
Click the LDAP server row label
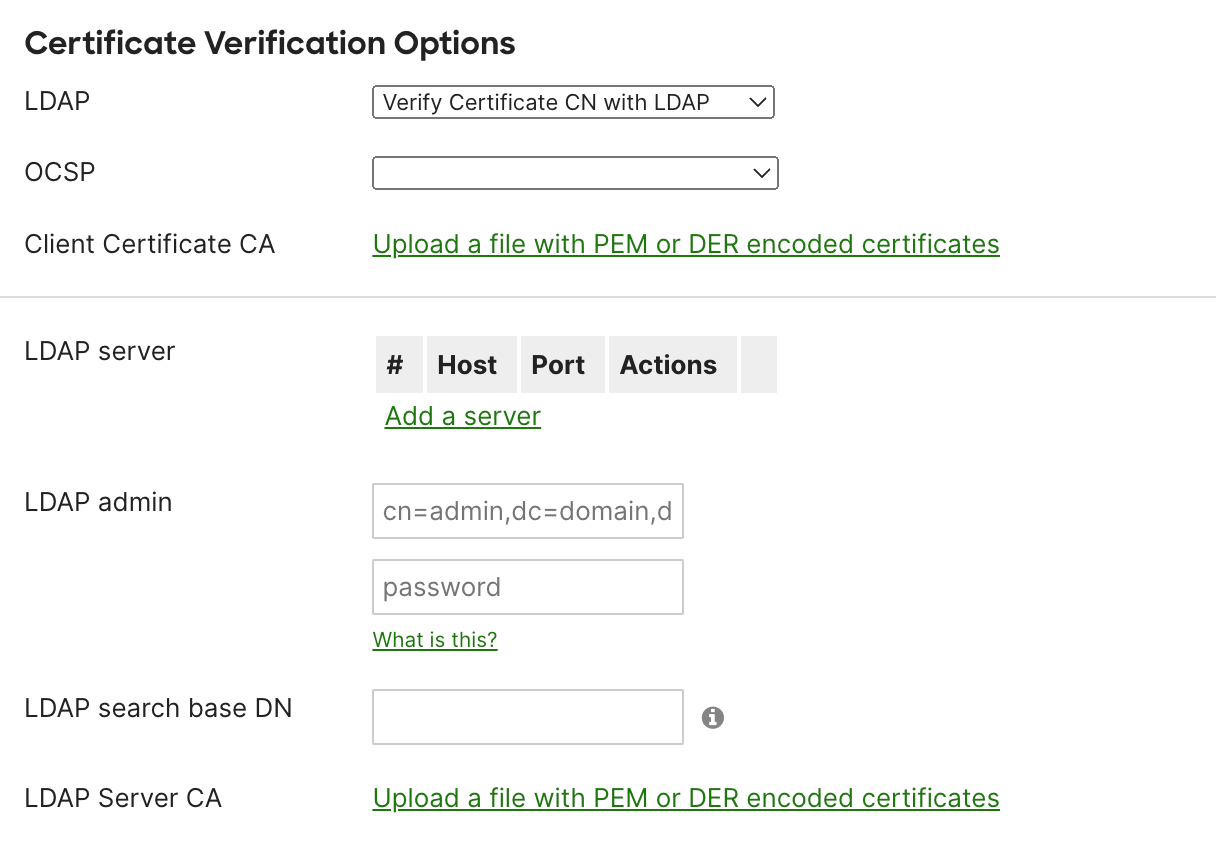pos(100,351)
